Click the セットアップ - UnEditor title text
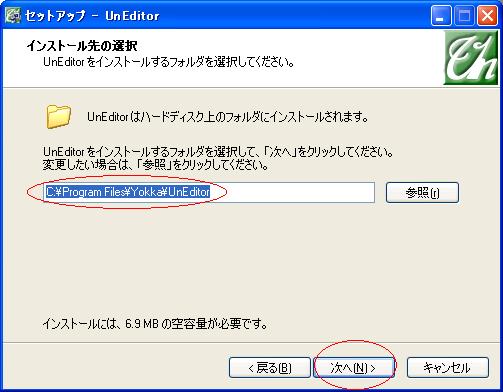Viewport: 503px width, 392px height. [92, 16]
